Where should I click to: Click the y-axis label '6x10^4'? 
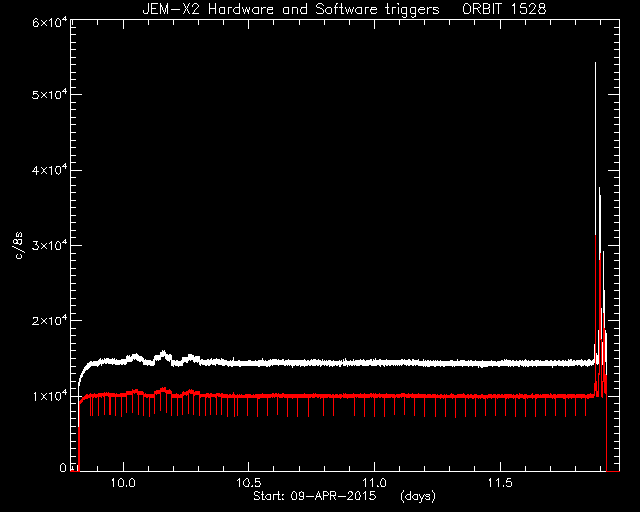tap(50, 22)
